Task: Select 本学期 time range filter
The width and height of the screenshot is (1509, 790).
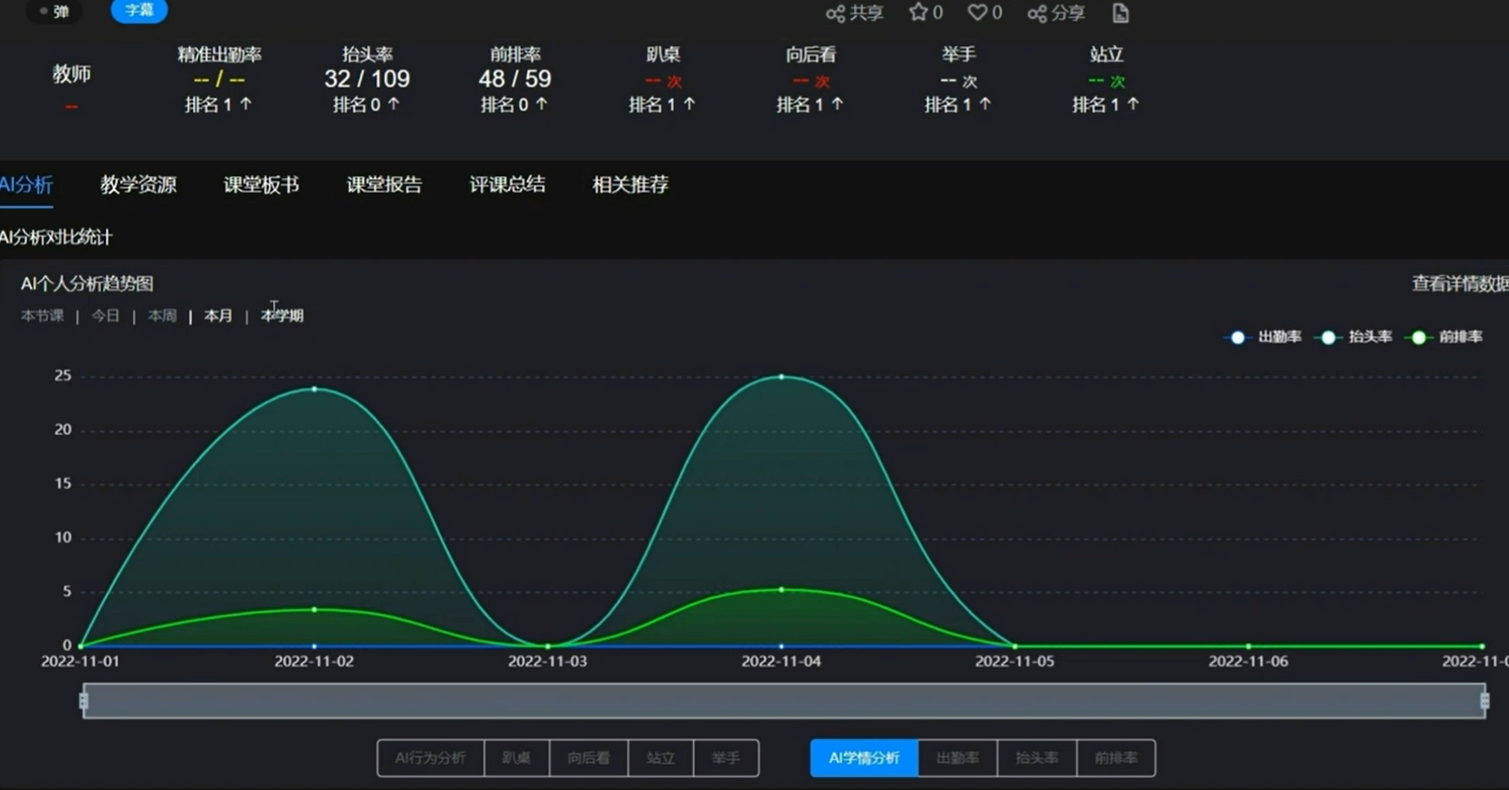Action: coord(282,316)
